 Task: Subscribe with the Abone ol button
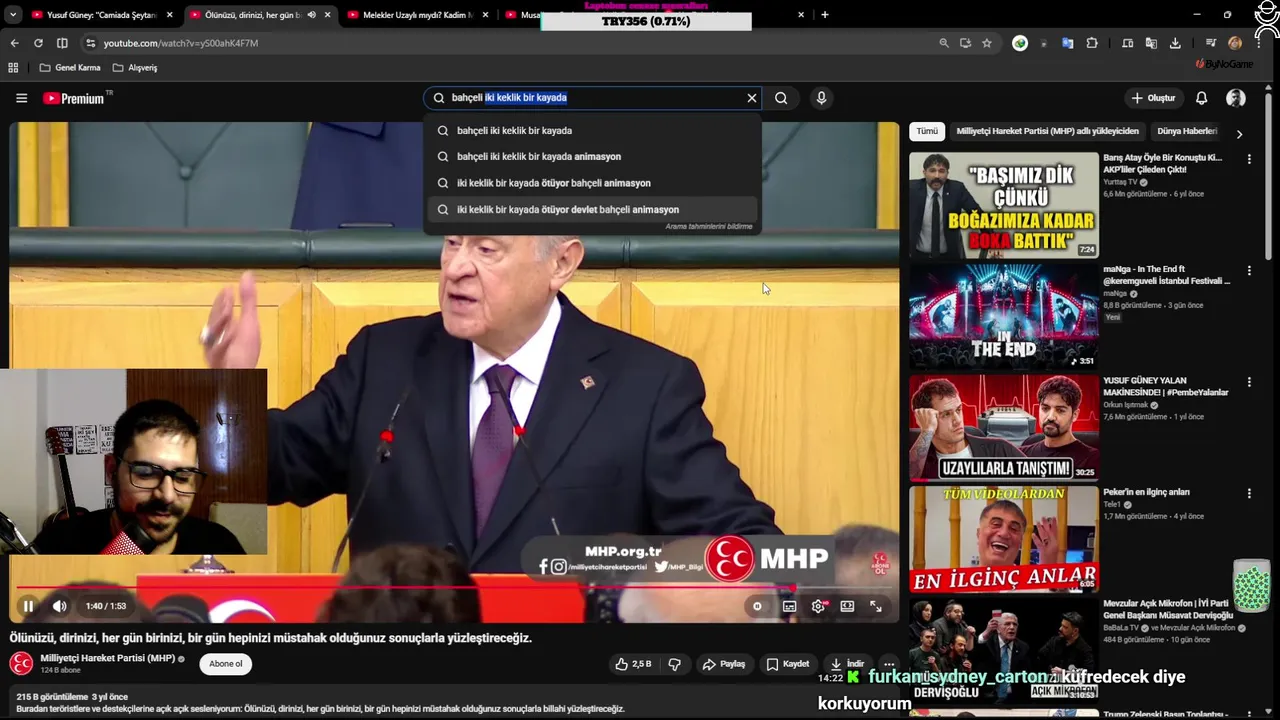226,664
